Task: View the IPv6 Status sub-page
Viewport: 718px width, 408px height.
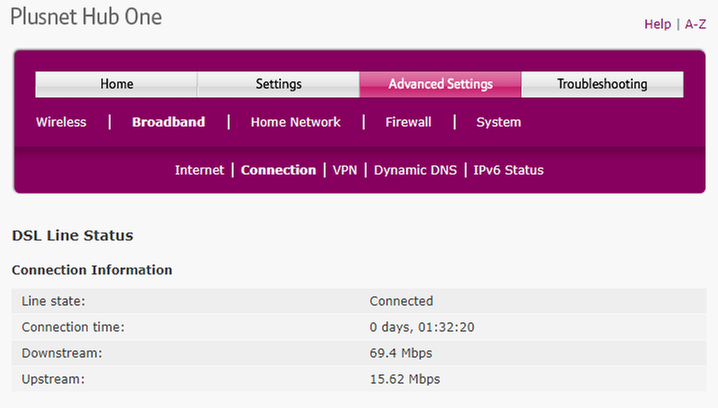Action: pos(508,170)
